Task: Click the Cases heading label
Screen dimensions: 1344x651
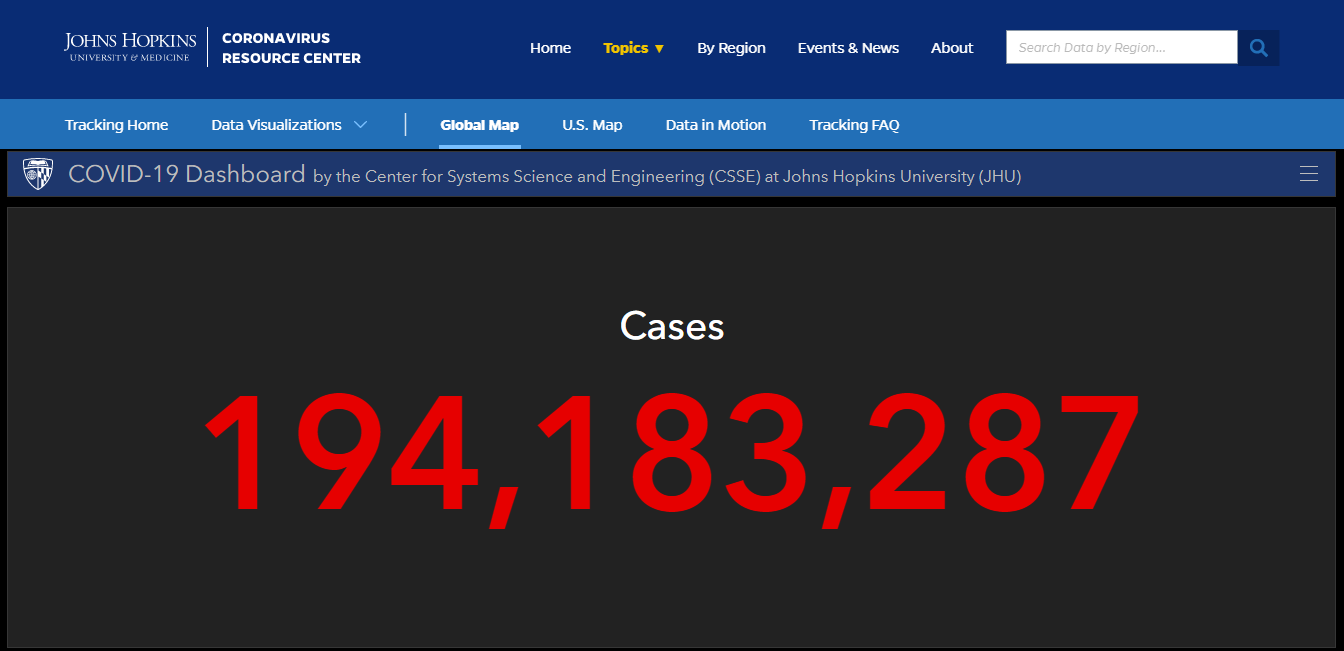Action: (x=672, y=326)
